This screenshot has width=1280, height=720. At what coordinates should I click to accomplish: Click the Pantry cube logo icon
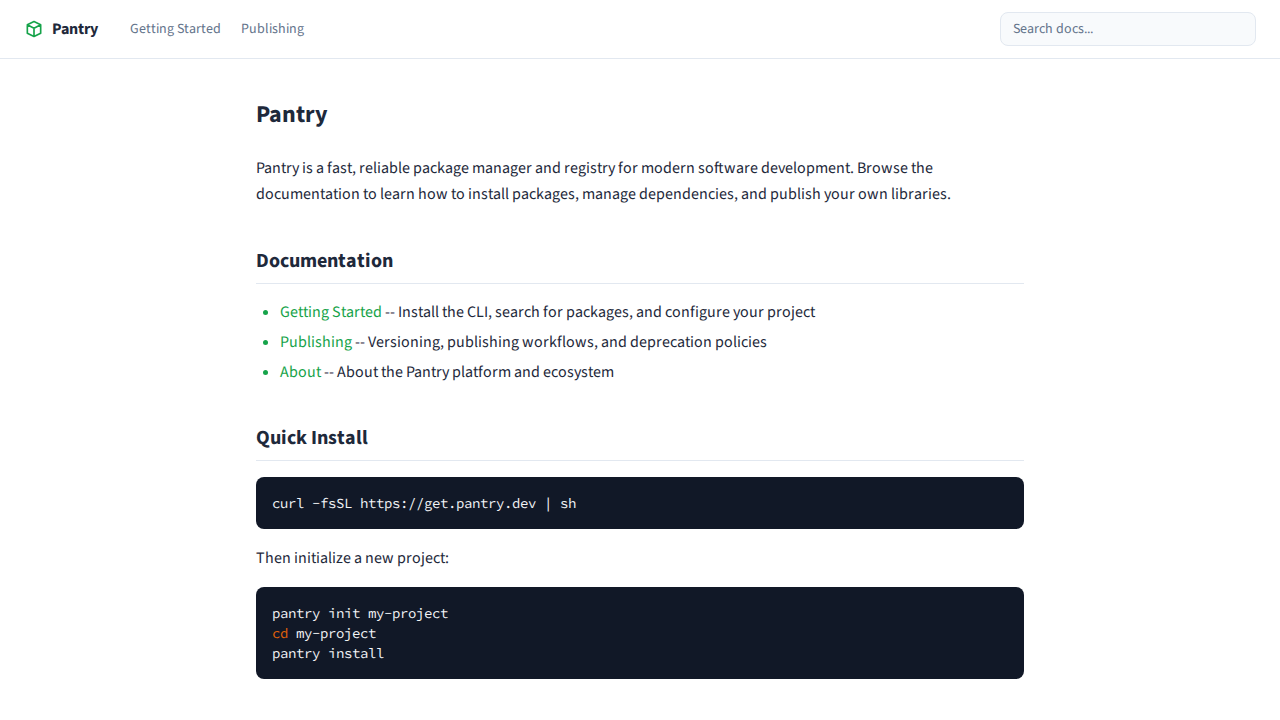(x=34, y=29)
